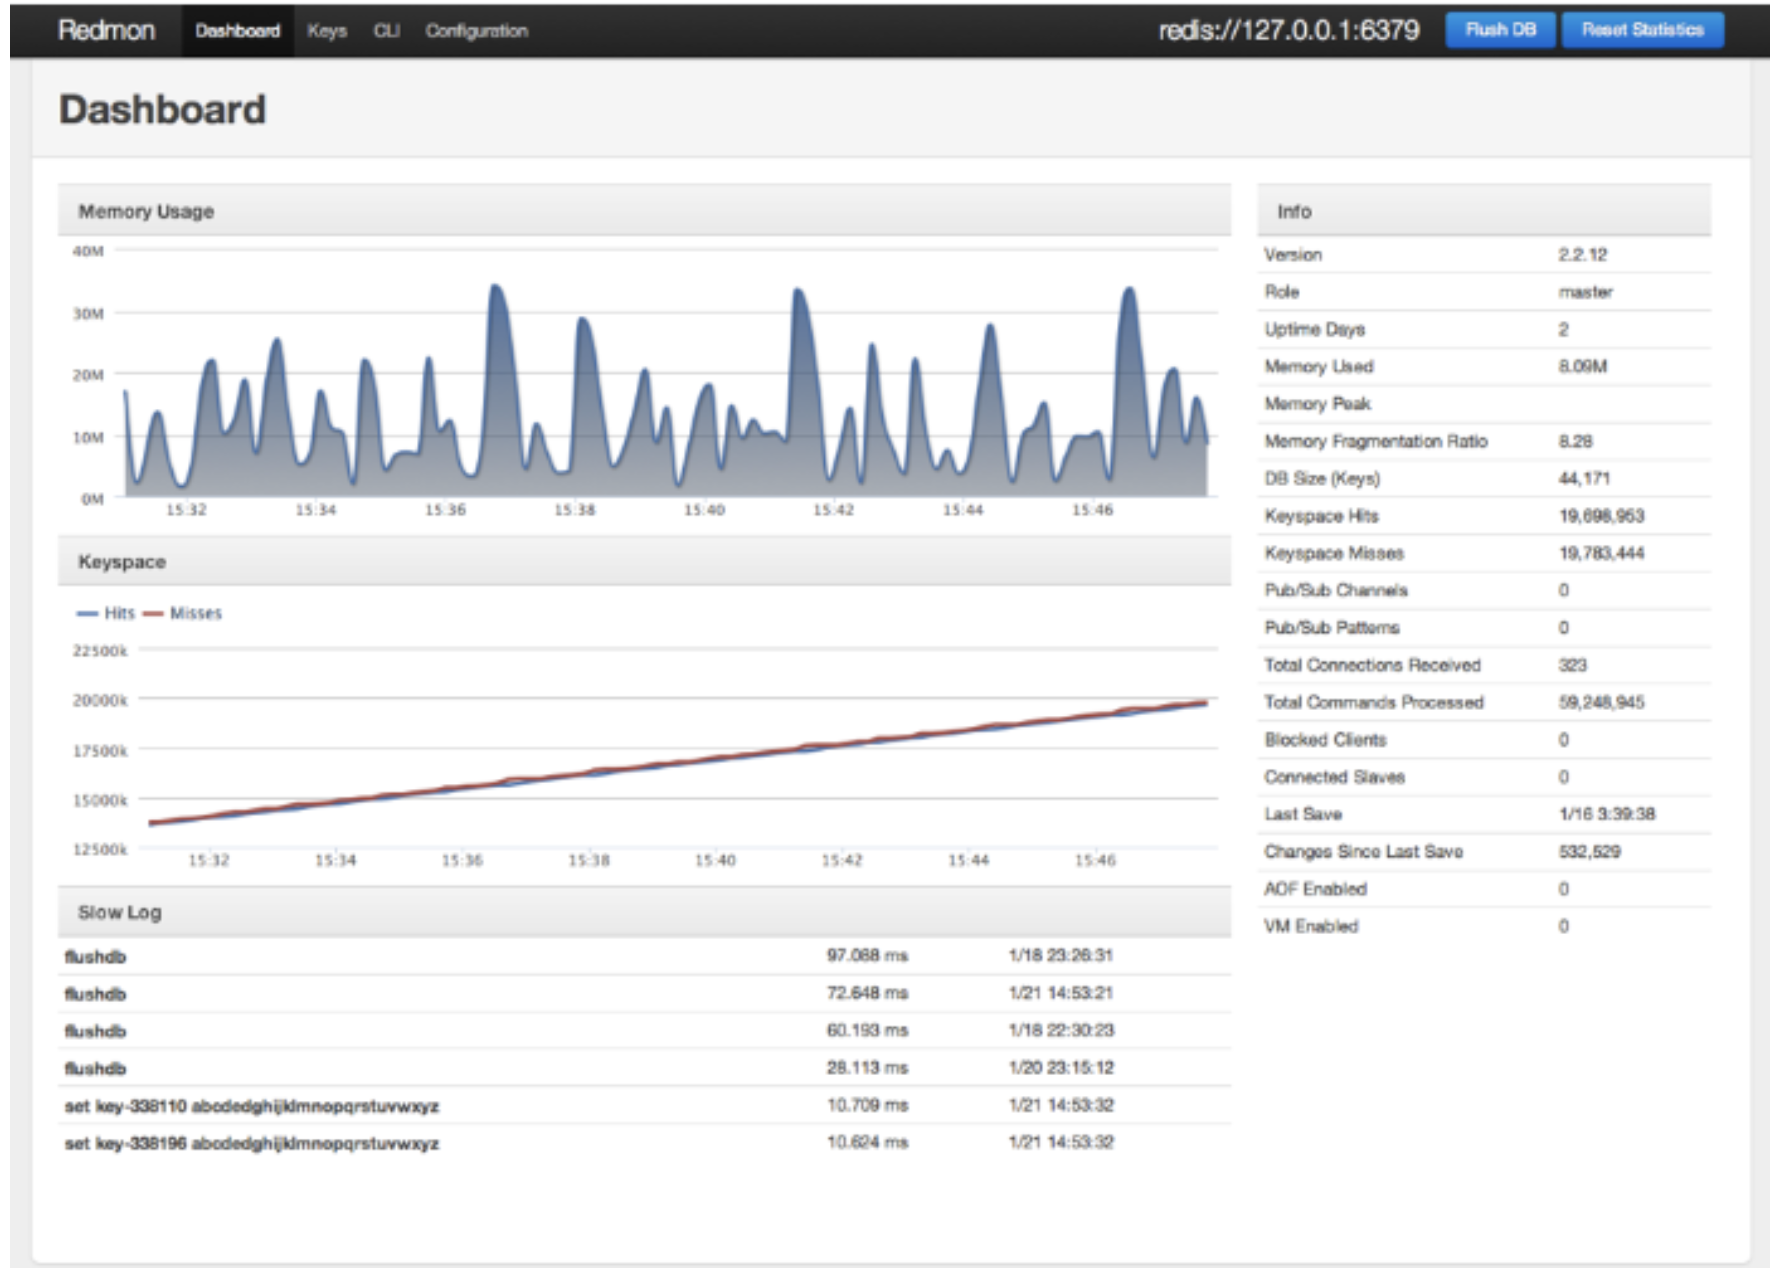Click the Uptime Days label
1772x1272 pixels.
pos(1314,329)
